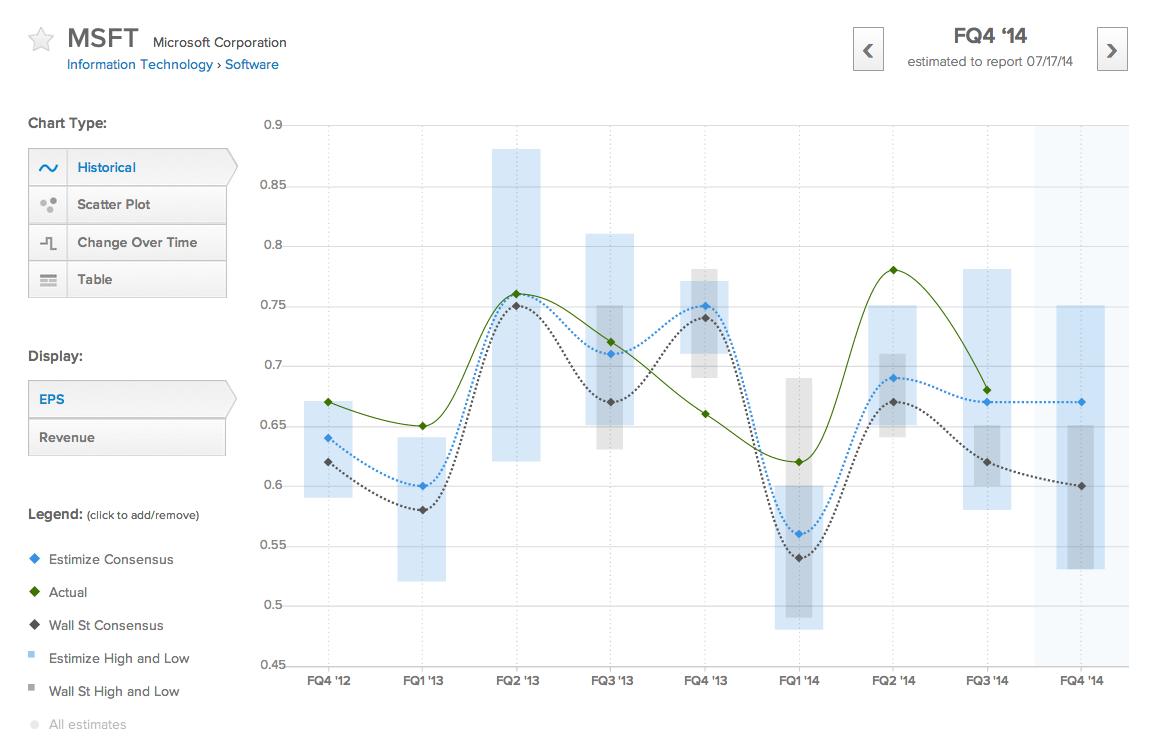Viewport: 1159px width, 739px height.
Task: Select the Scatter Plot chart type
Action: (x=127, y=205)
